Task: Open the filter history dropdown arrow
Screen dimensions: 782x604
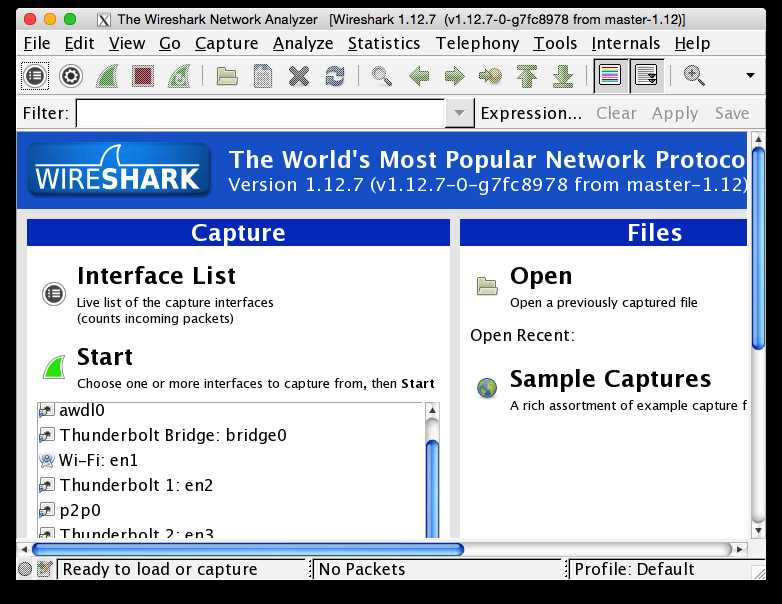Action: [459, 113]
